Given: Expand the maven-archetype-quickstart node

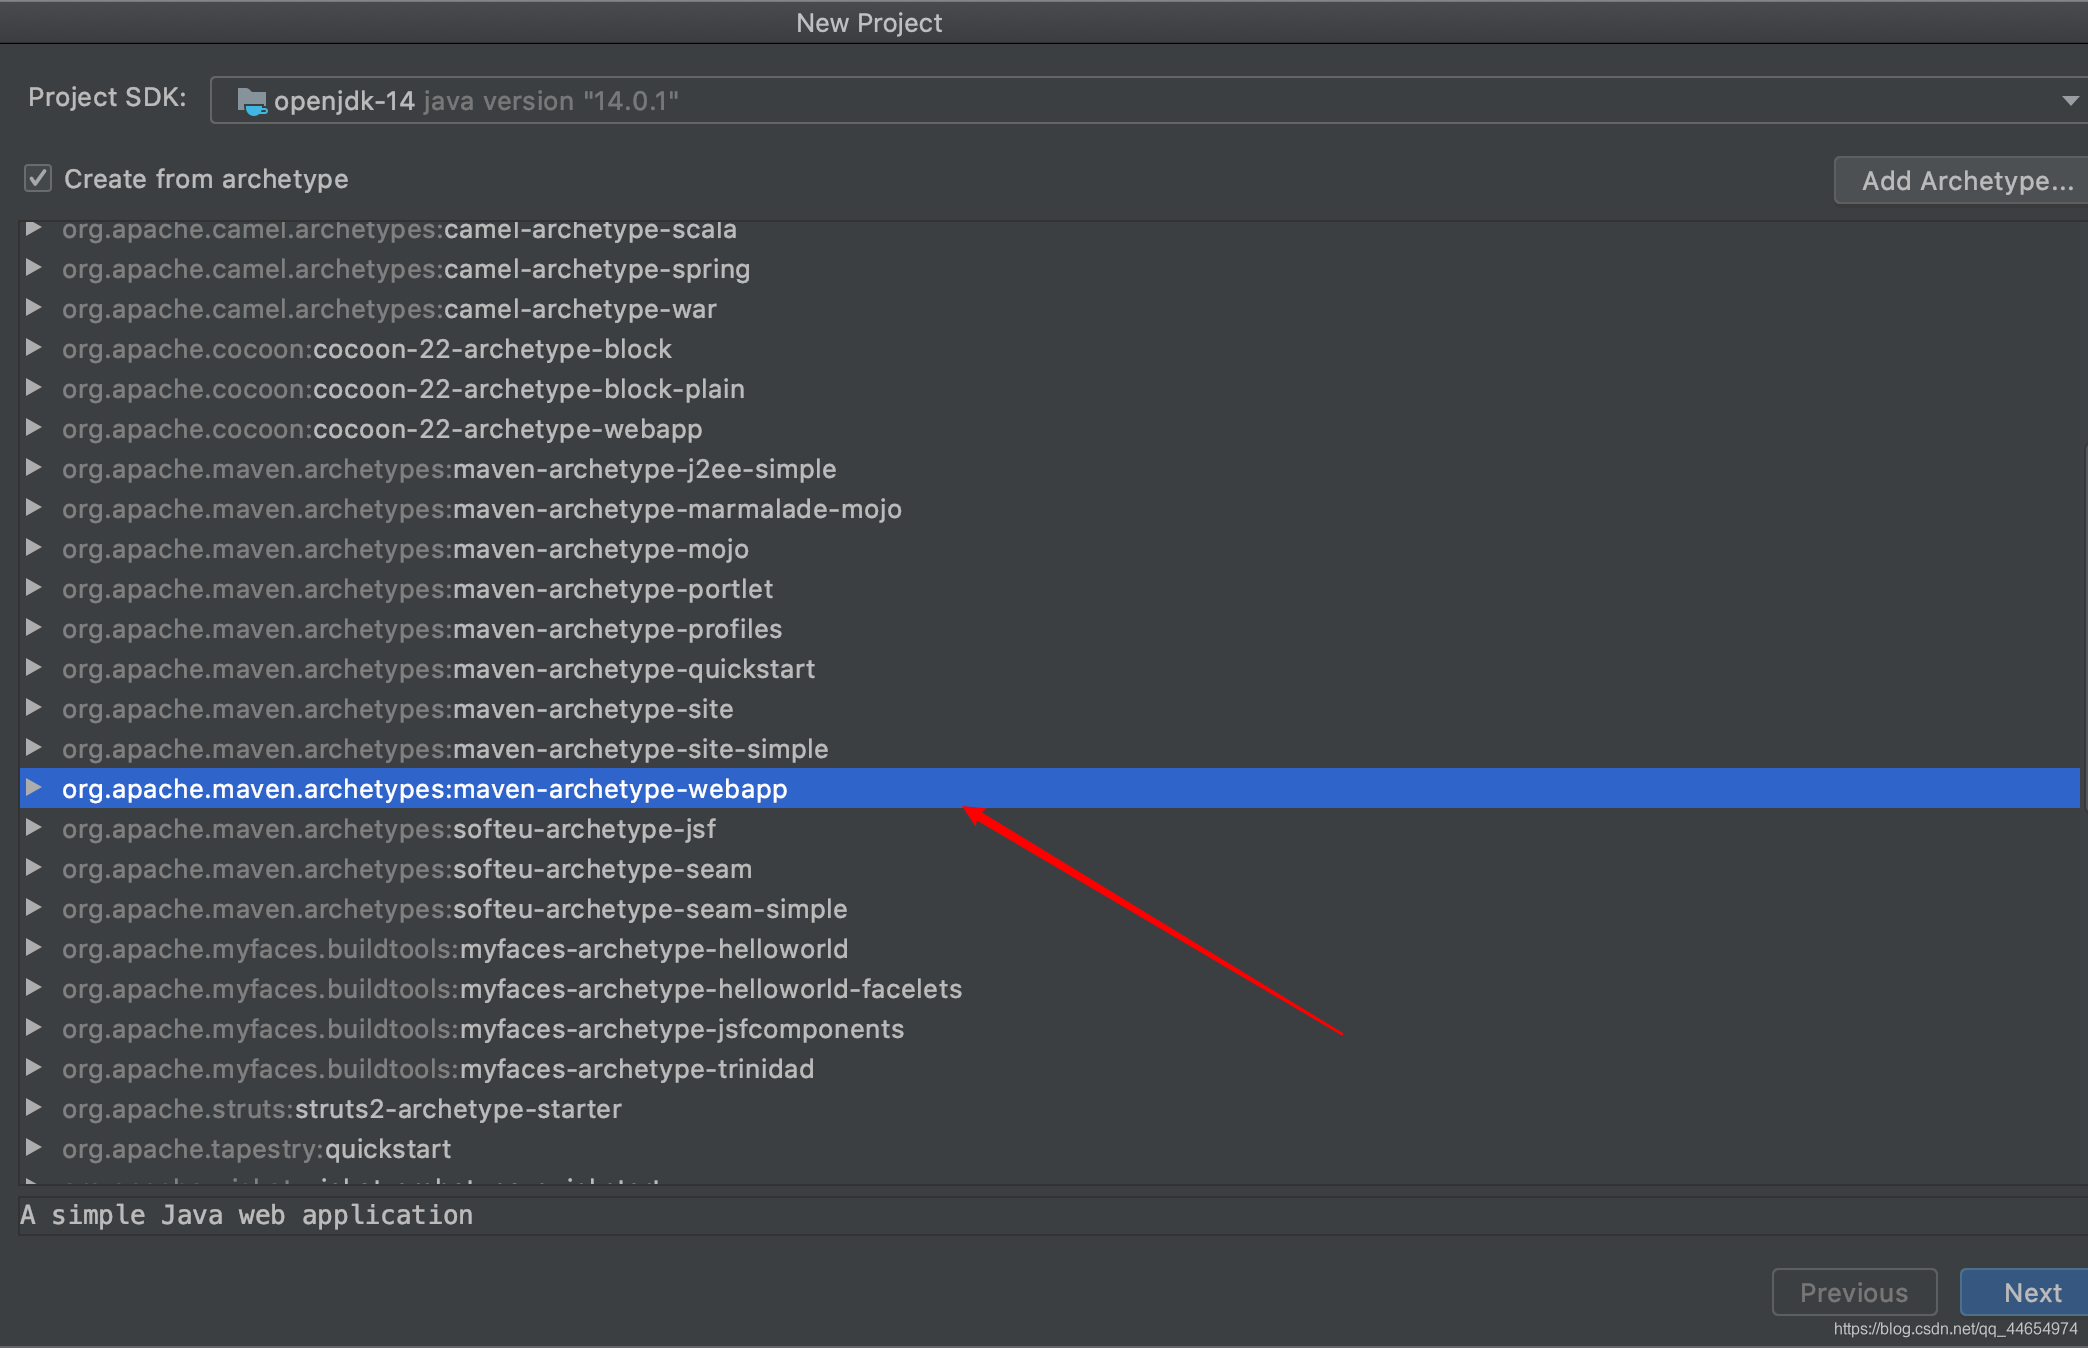Looking at the screenshot, I should (x=33, y=668).
